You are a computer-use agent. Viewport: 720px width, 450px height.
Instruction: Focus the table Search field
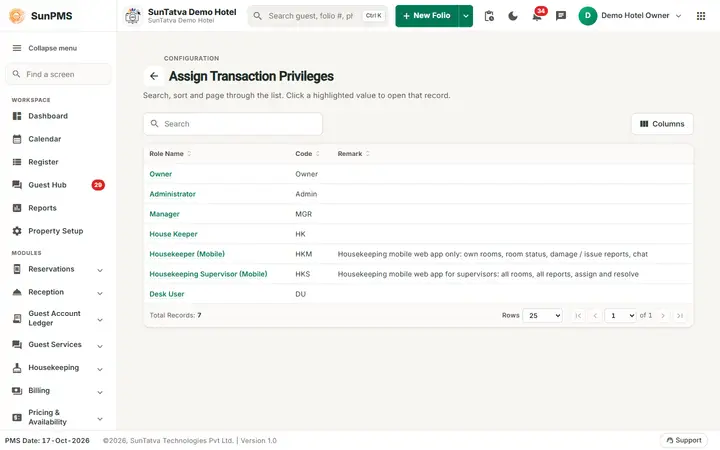click(233, 124)
